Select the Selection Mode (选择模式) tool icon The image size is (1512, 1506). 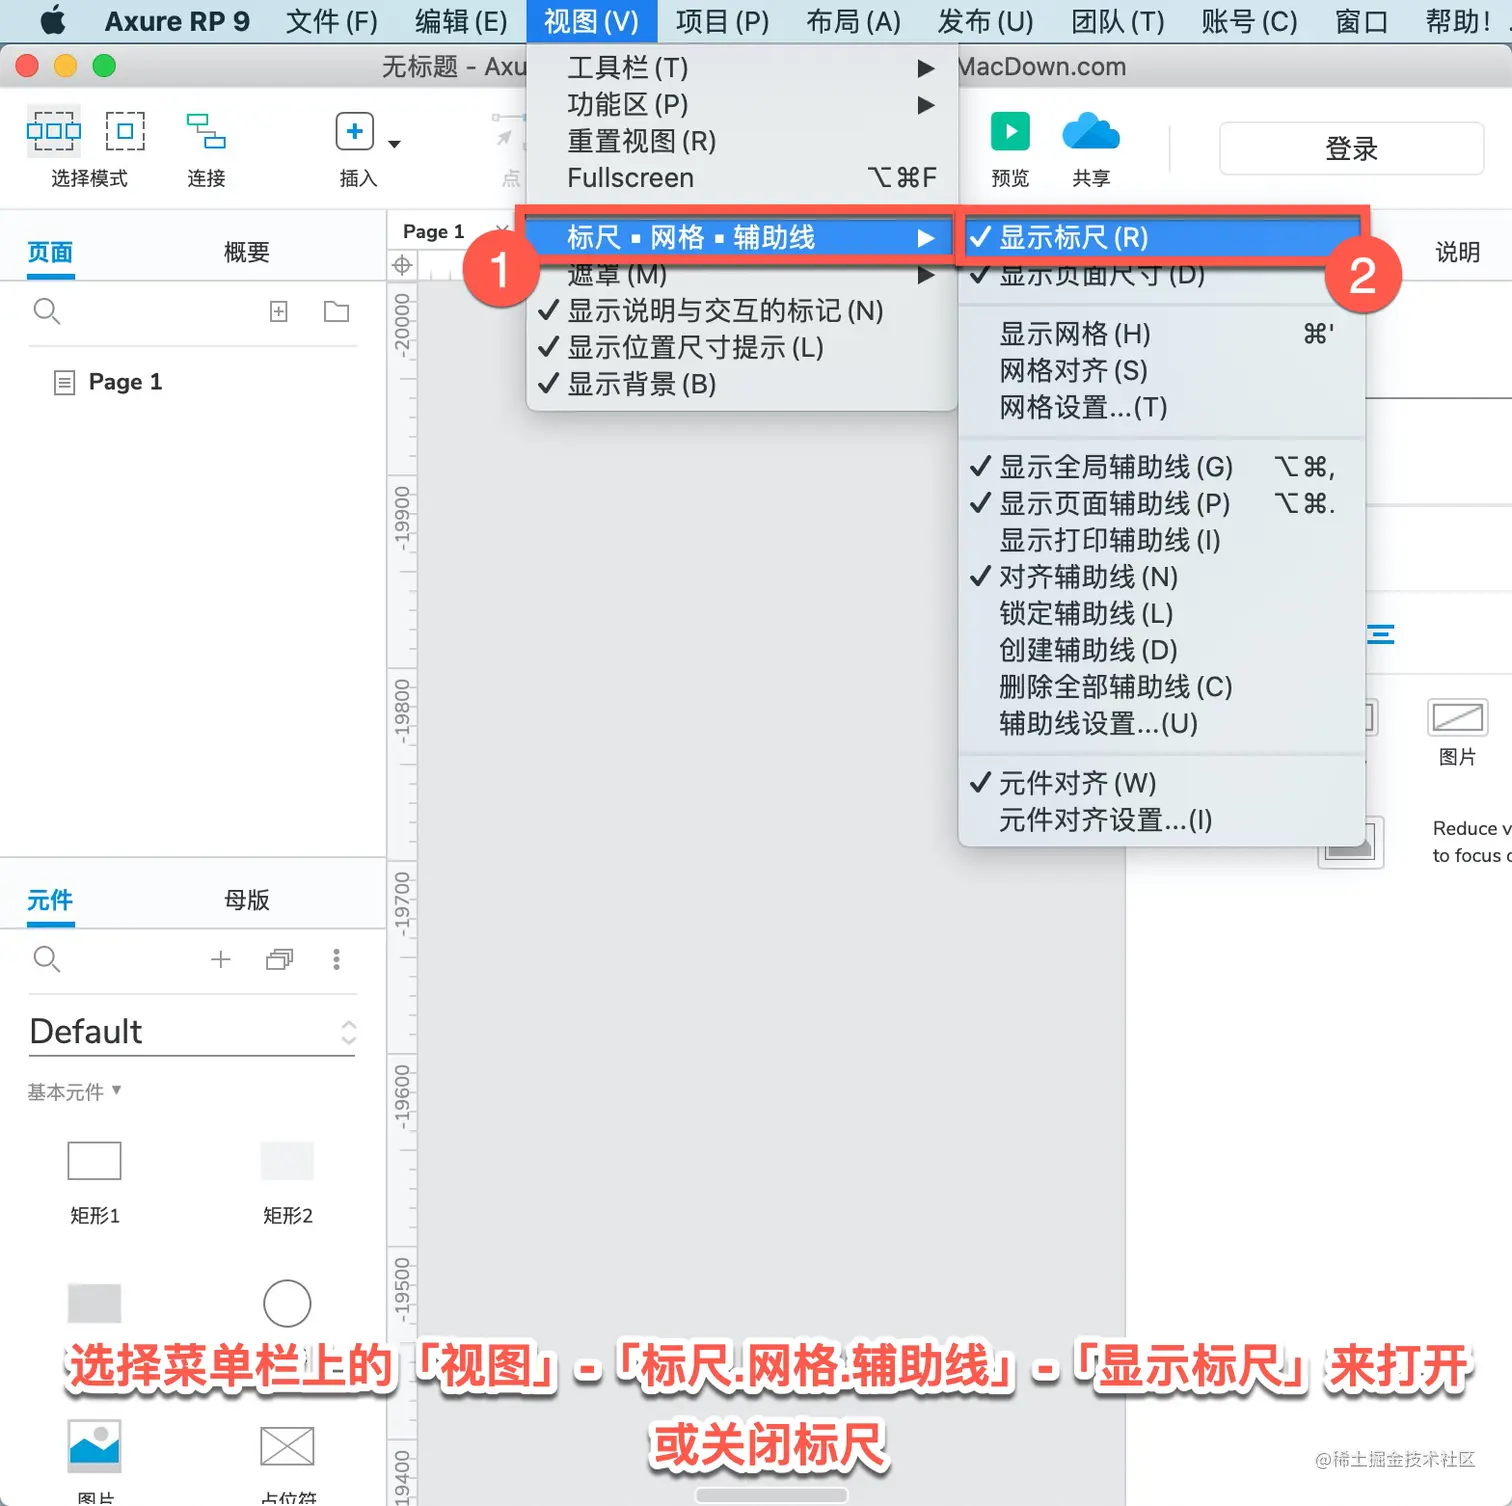point(54,131)
